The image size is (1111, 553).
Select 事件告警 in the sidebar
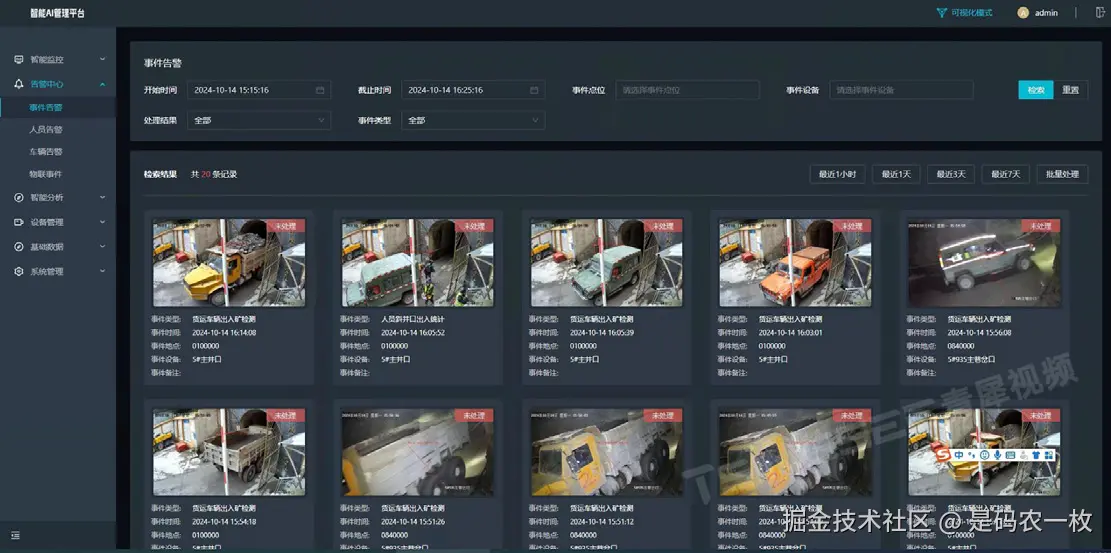tap(46, 108)
